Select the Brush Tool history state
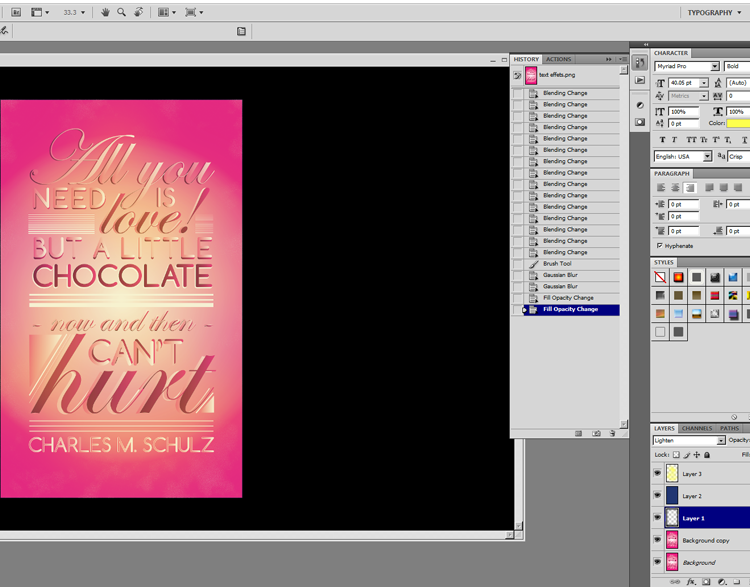 [x=565, y=264]
